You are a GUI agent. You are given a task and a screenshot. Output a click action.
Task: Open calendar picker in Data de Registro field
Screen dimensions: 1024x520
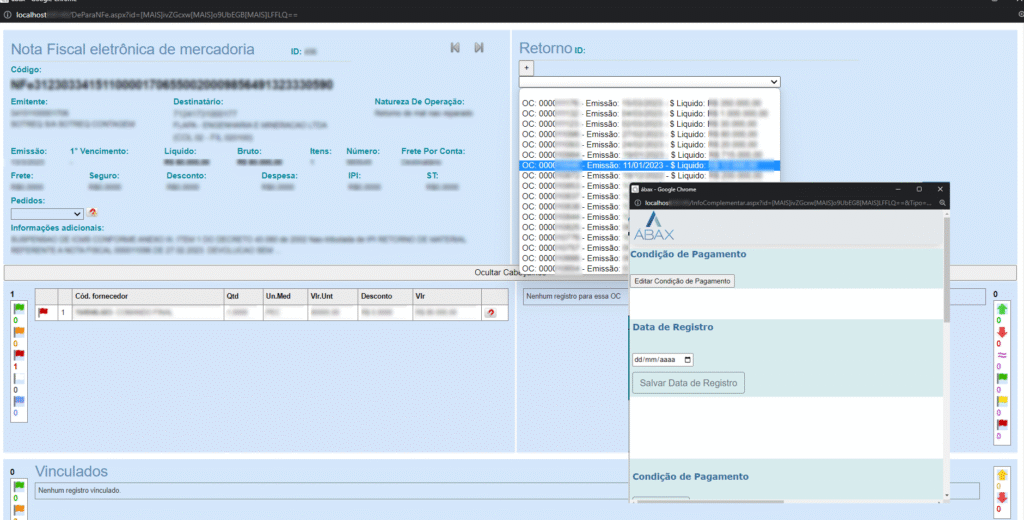[x=686, y=359]
